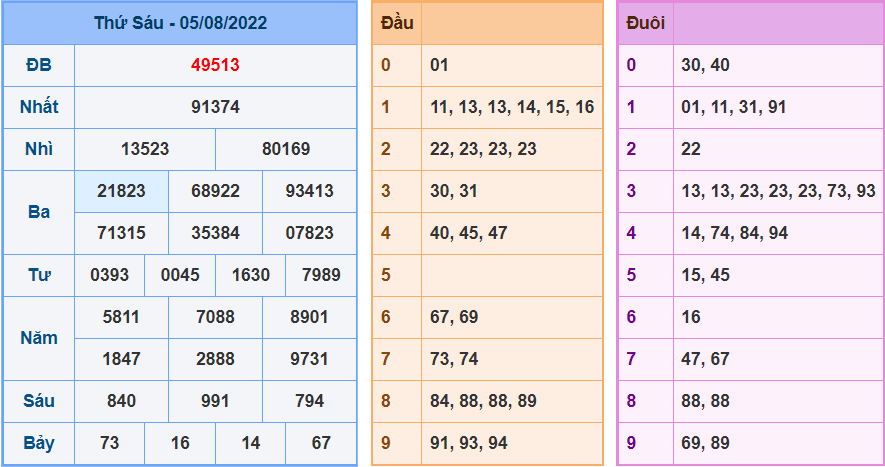Screen dimensions: 885x467
Task: Select Ba prize number 68922
Action: 215,191
